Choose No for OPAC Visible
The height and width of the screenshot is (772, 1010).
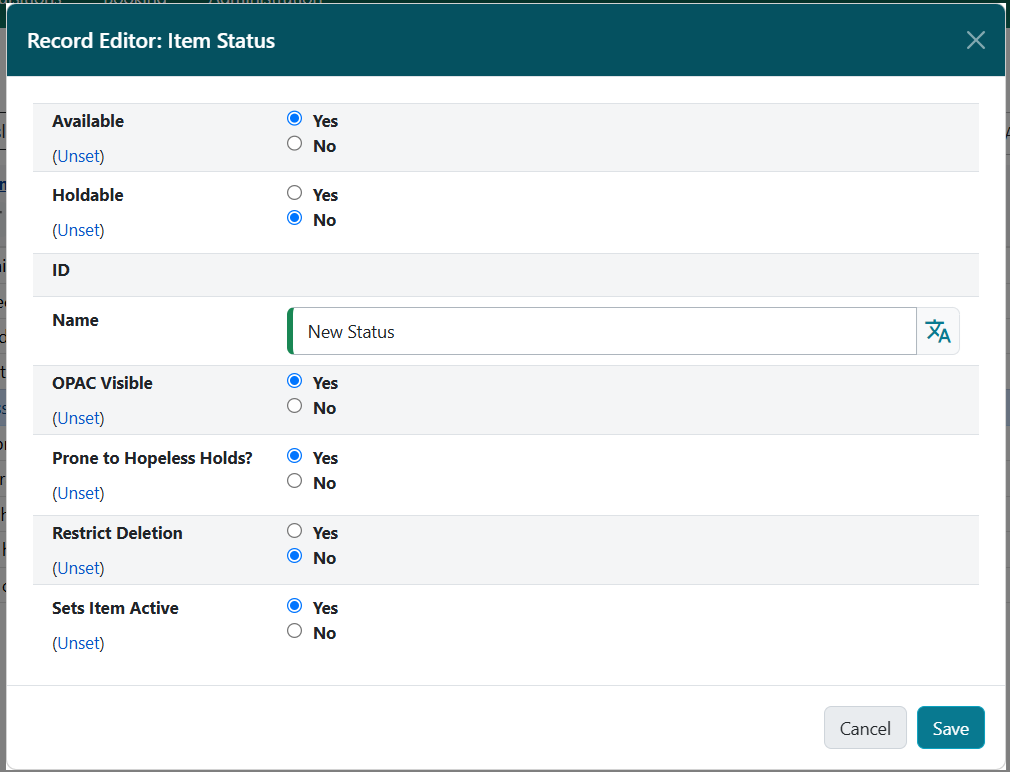[294, 405]
